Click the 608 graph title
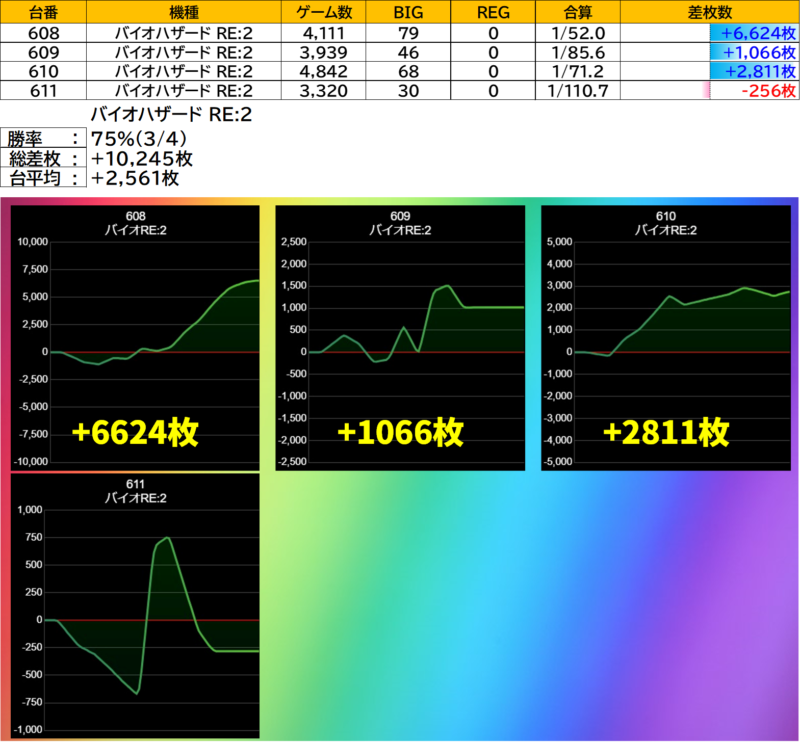Image resolution: width=800 pixels, height=742 pixels. 135,223
